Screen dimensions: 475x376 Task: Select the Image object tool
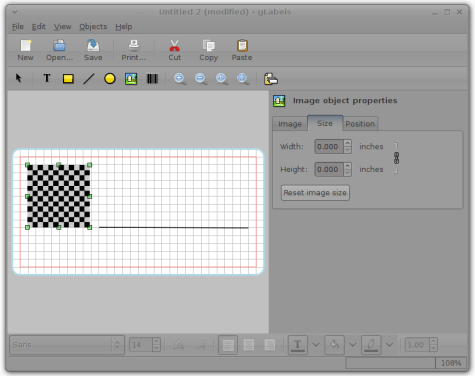pyautogui.click(x=131, y=79)
